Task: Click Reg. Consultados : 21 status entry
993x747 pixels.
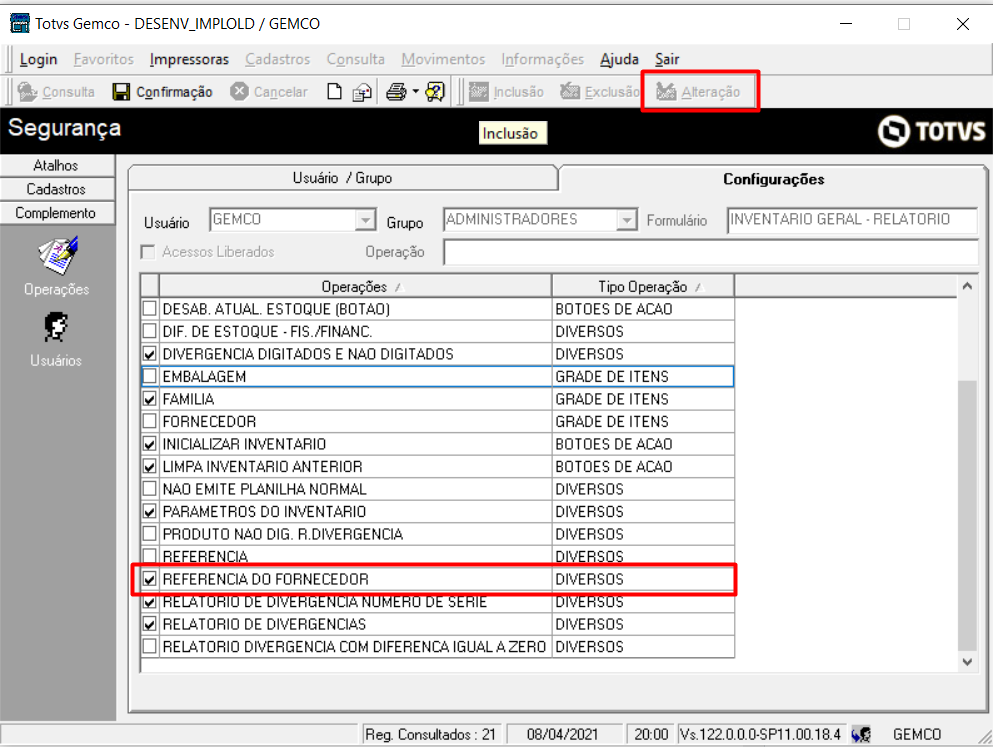Action: (x=430, y=734)
